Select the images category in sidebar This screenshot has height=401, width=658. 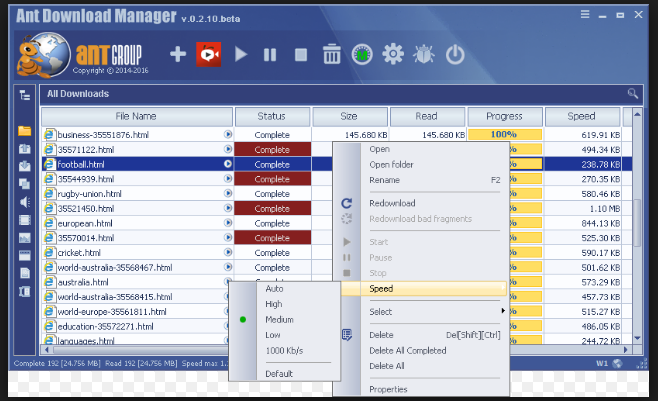coord(25,238)
